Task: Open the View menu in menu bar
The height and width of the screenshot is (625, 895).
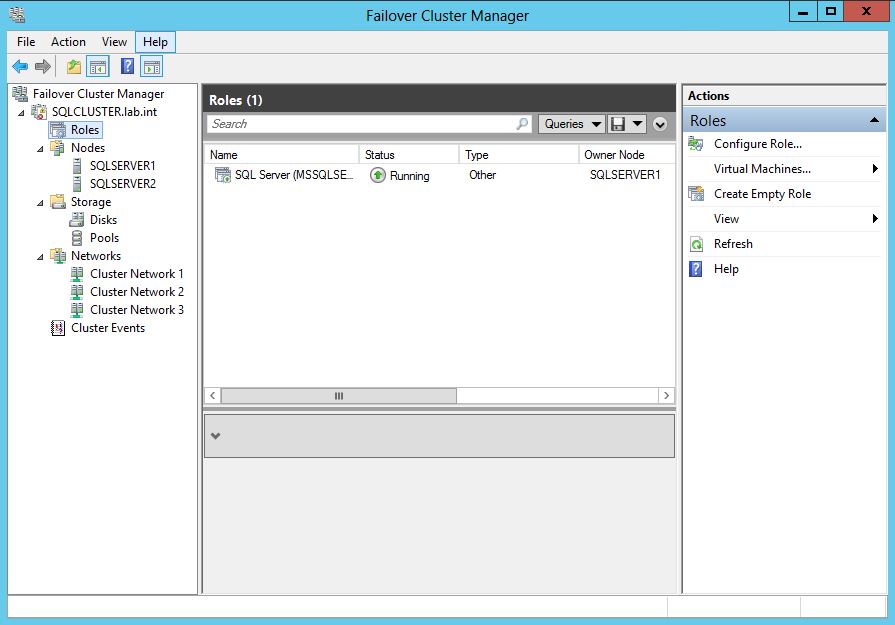Action: coord(114,42)
